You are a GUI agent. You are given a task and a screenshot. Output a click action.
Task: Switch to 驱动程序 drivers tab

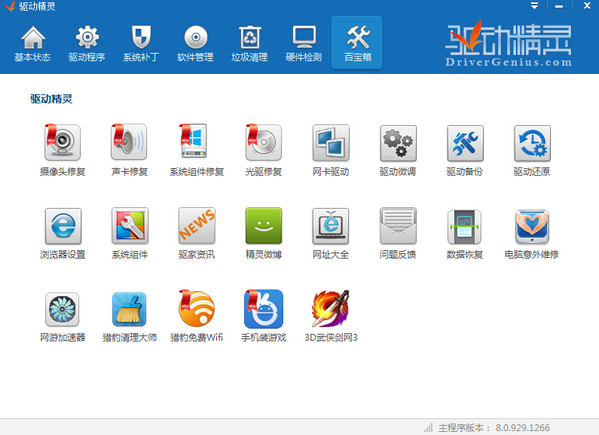click(87, 43)
